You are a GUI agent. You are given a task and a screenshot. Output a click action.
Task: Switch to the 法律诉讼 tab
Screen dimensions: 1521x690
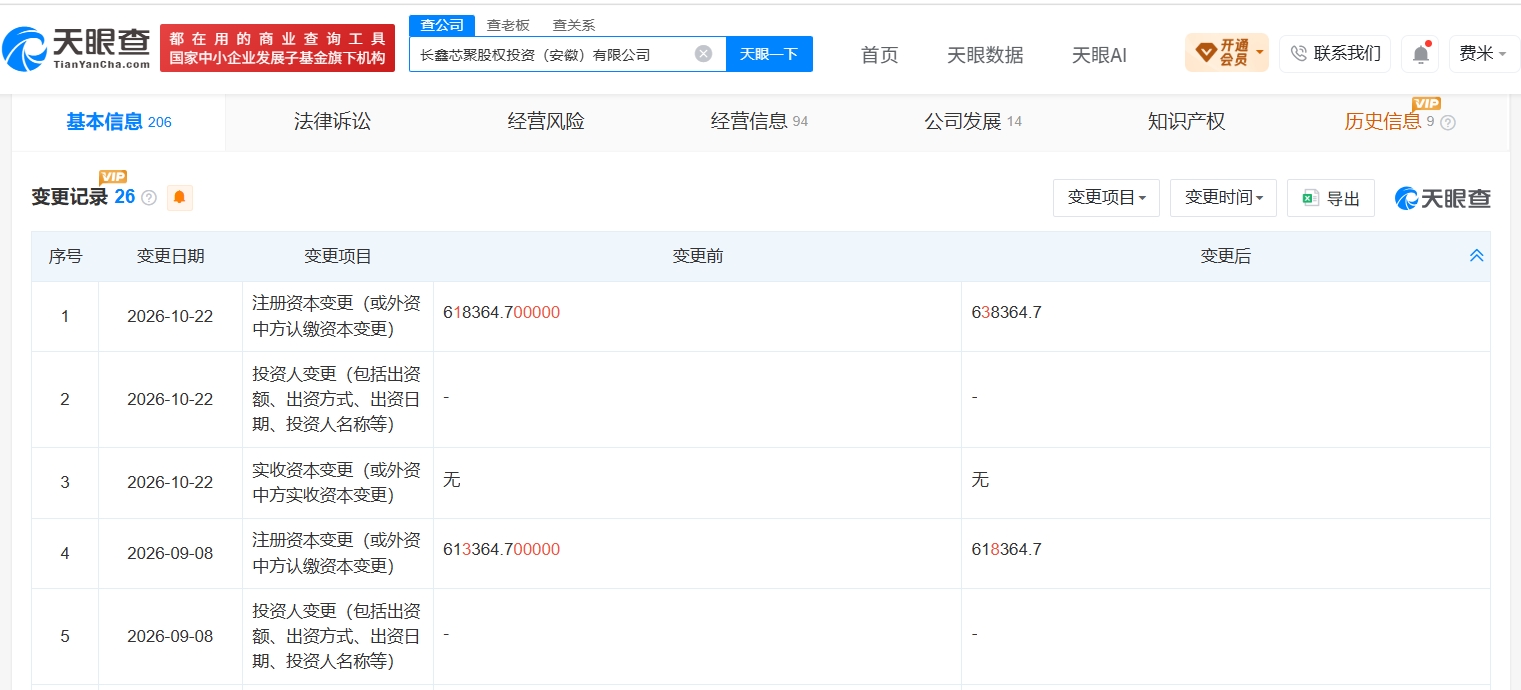pos(332,122)
